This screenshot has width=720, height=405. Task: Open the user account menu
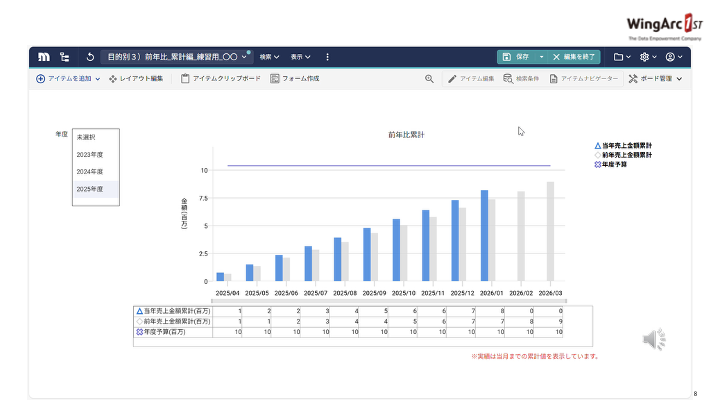point(674,57)
